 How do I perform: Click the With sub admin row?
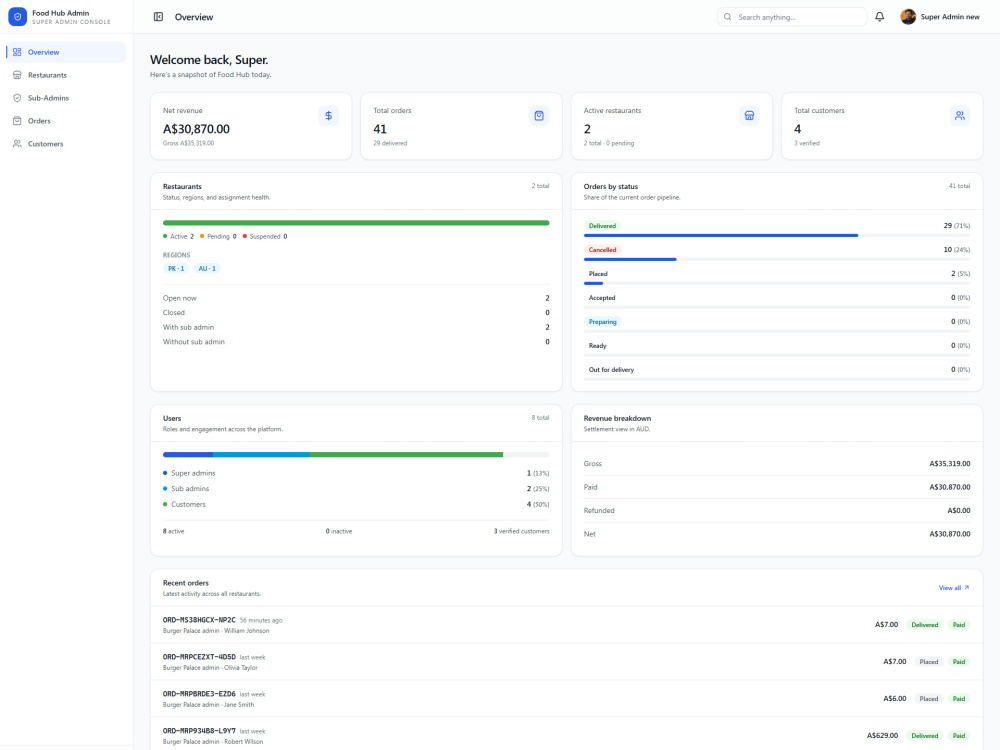point(356,328)
